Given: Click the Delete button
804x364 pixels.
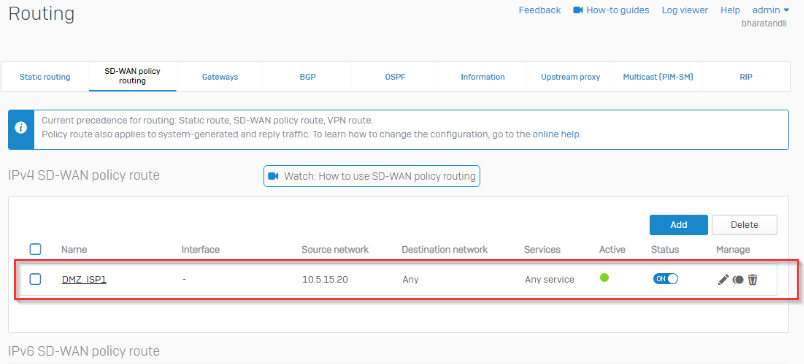Looking at the screenshot, I should coord(744,225).
